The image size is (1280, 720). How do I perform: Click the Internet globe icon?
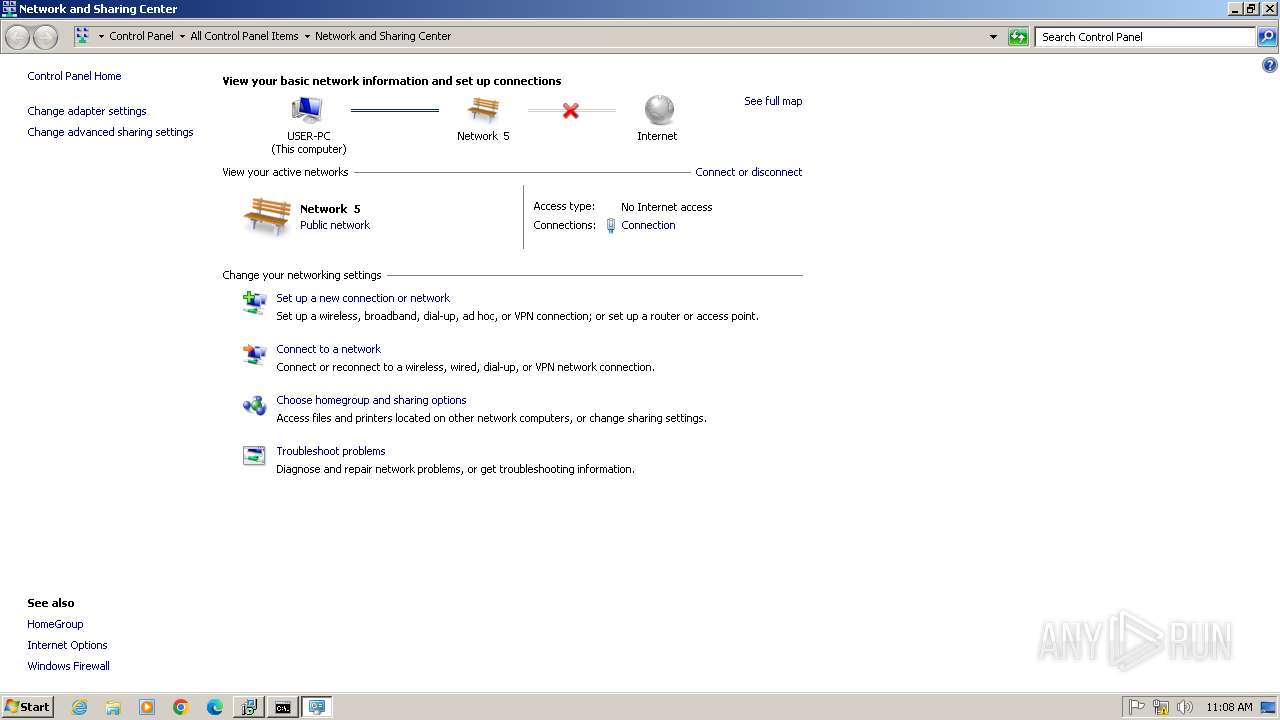(x=659, y=109)
